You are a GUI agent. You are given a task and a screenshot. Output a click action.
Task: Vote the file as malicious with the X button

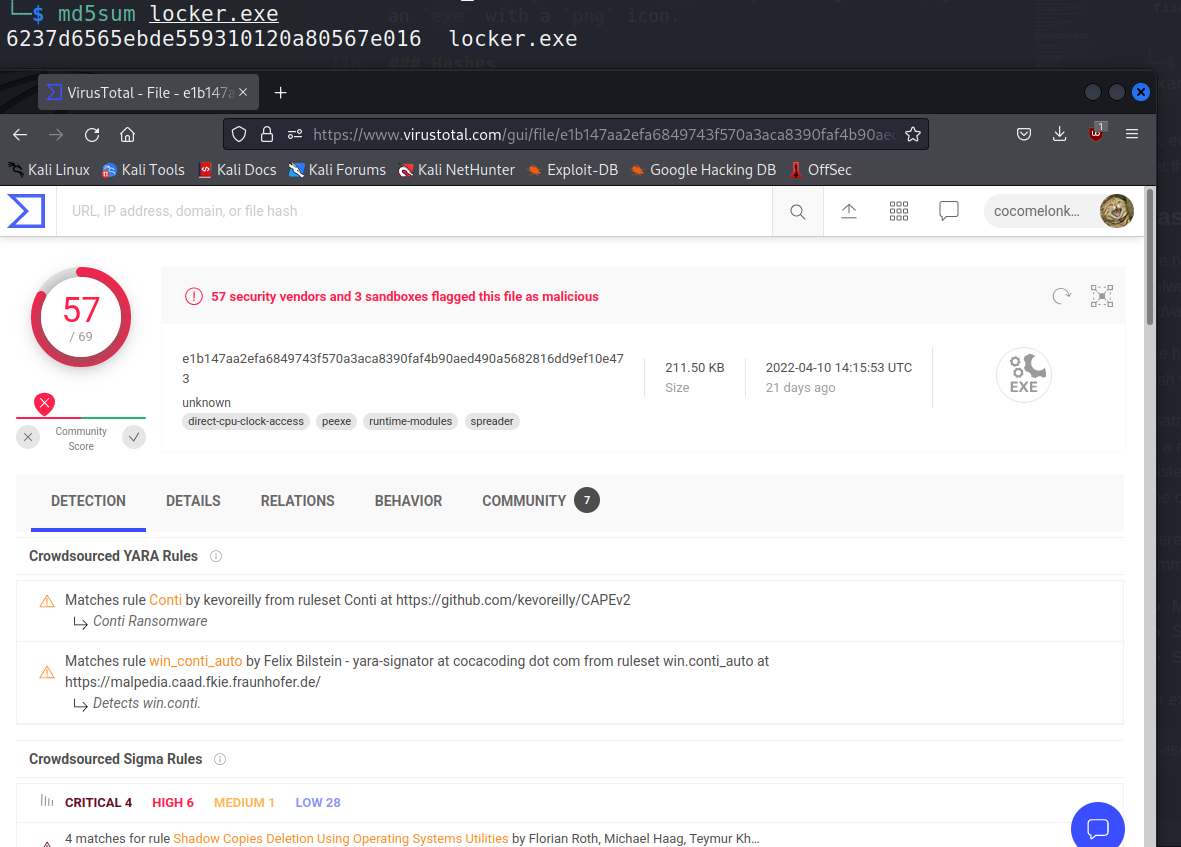click(x=28, y=437)
